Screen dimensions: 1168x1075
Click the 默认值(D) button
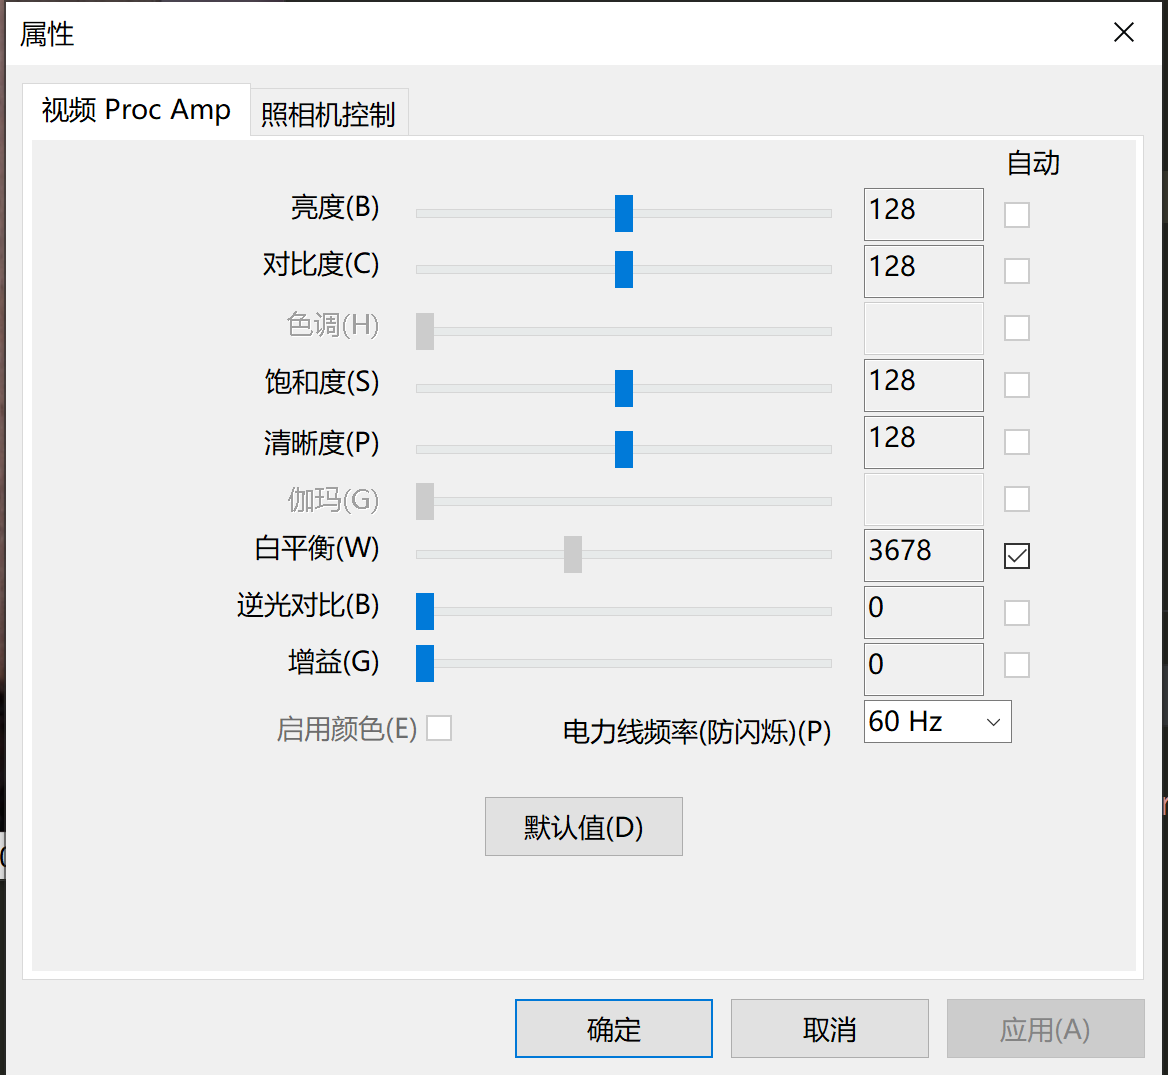[x=584, y=827]
